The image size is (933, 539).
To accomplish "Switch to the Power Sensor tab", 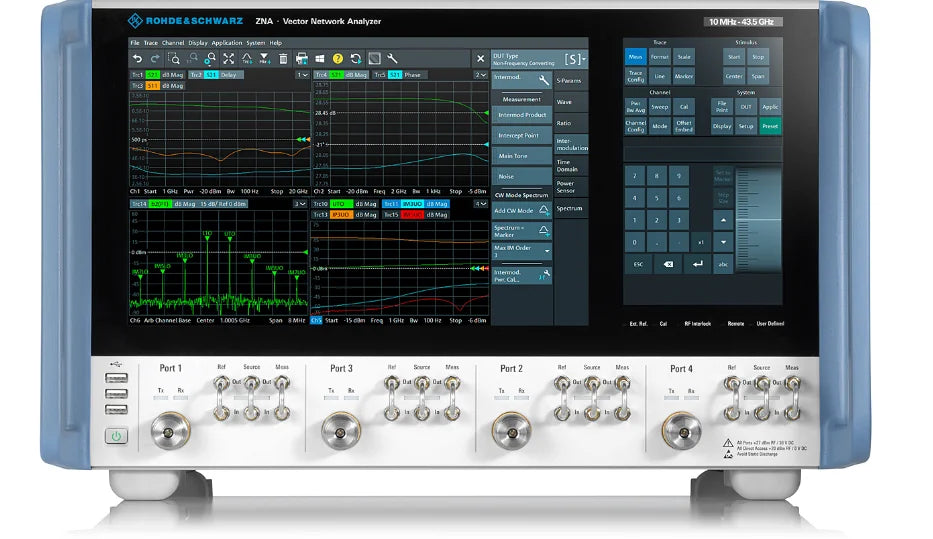I will coord(570,187).
